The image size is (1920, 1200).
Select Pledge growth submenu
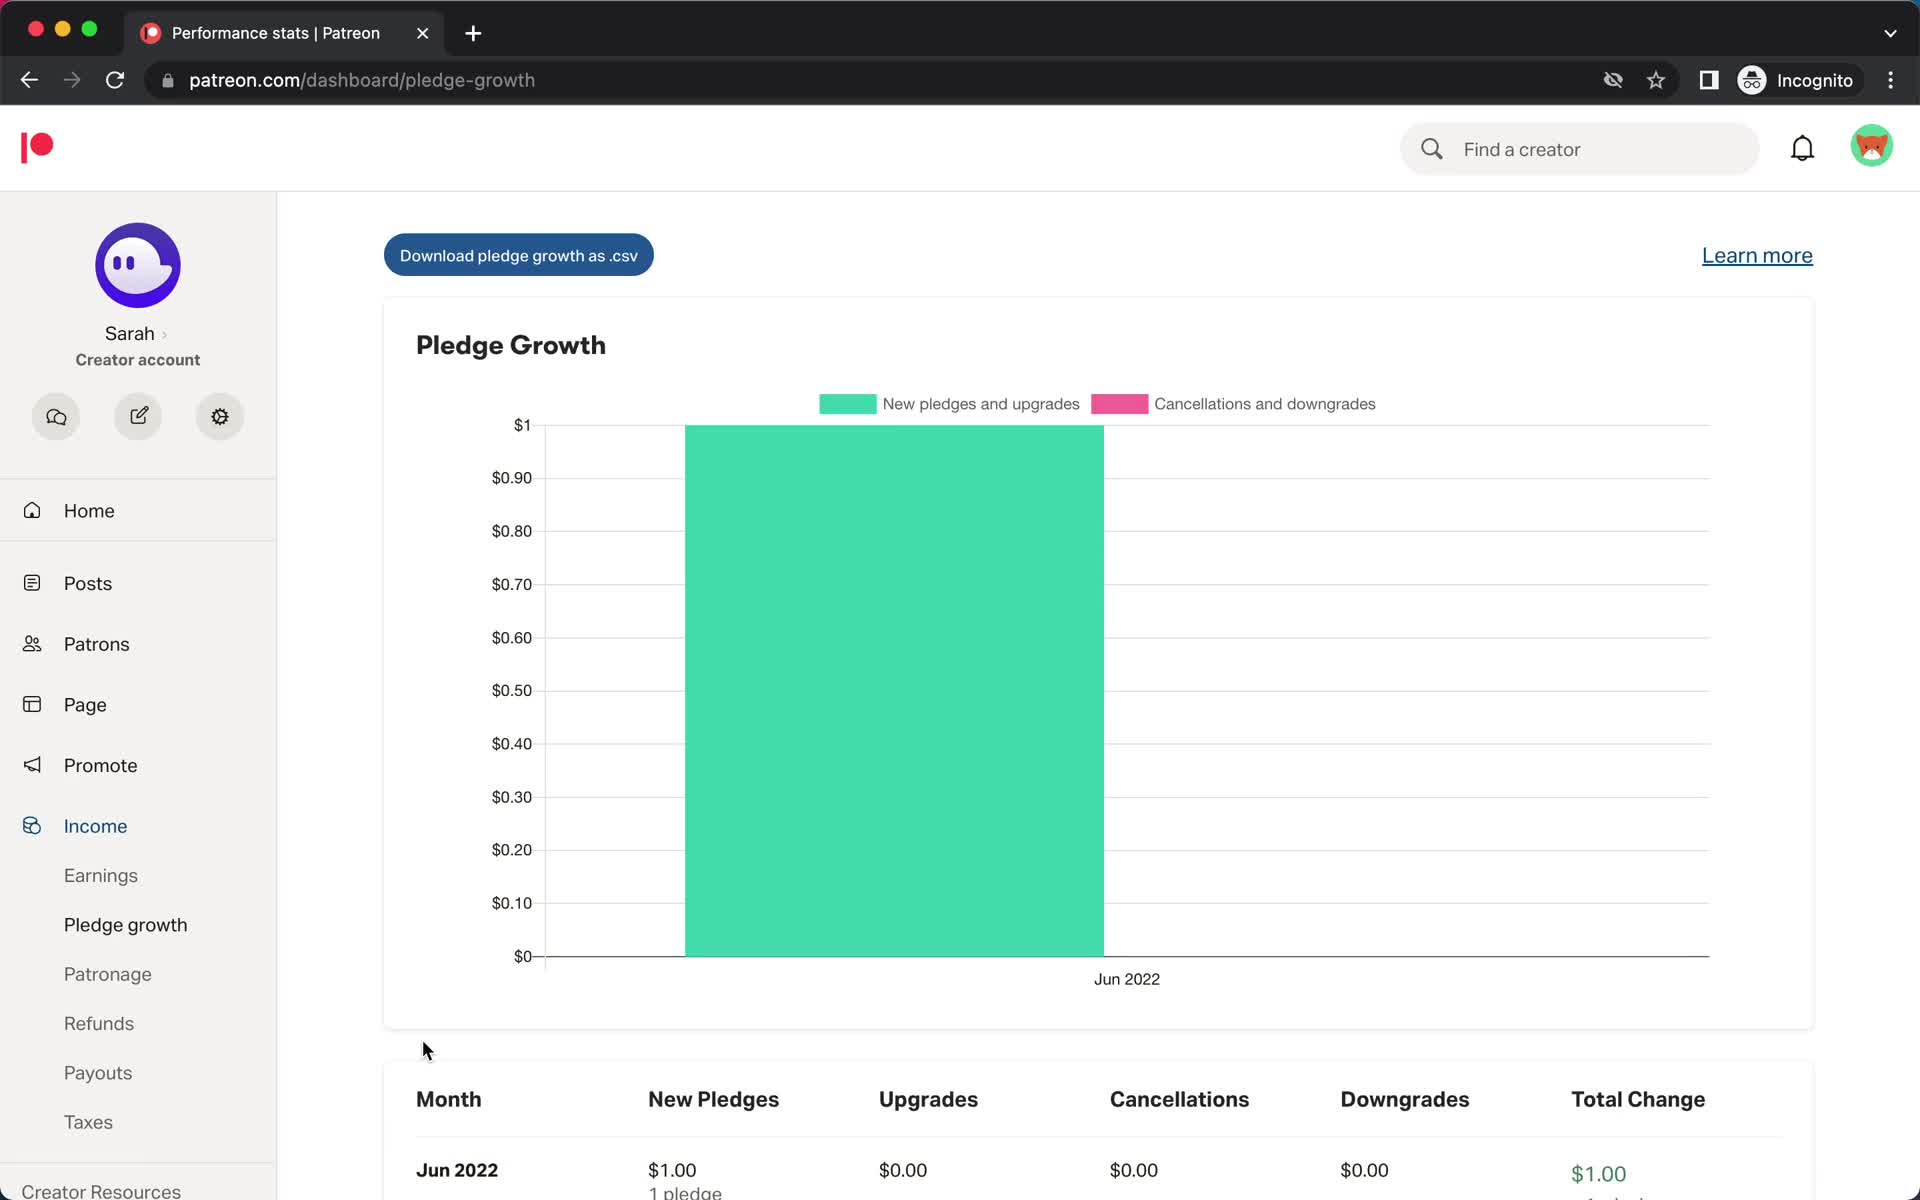point(125,925)
